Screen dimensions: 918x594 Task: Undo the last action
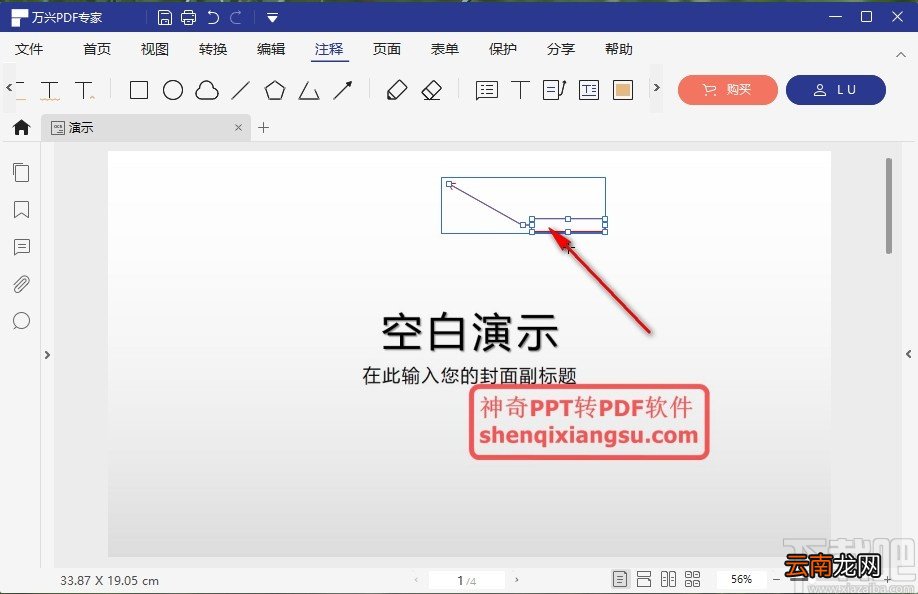tap(213, 18)
